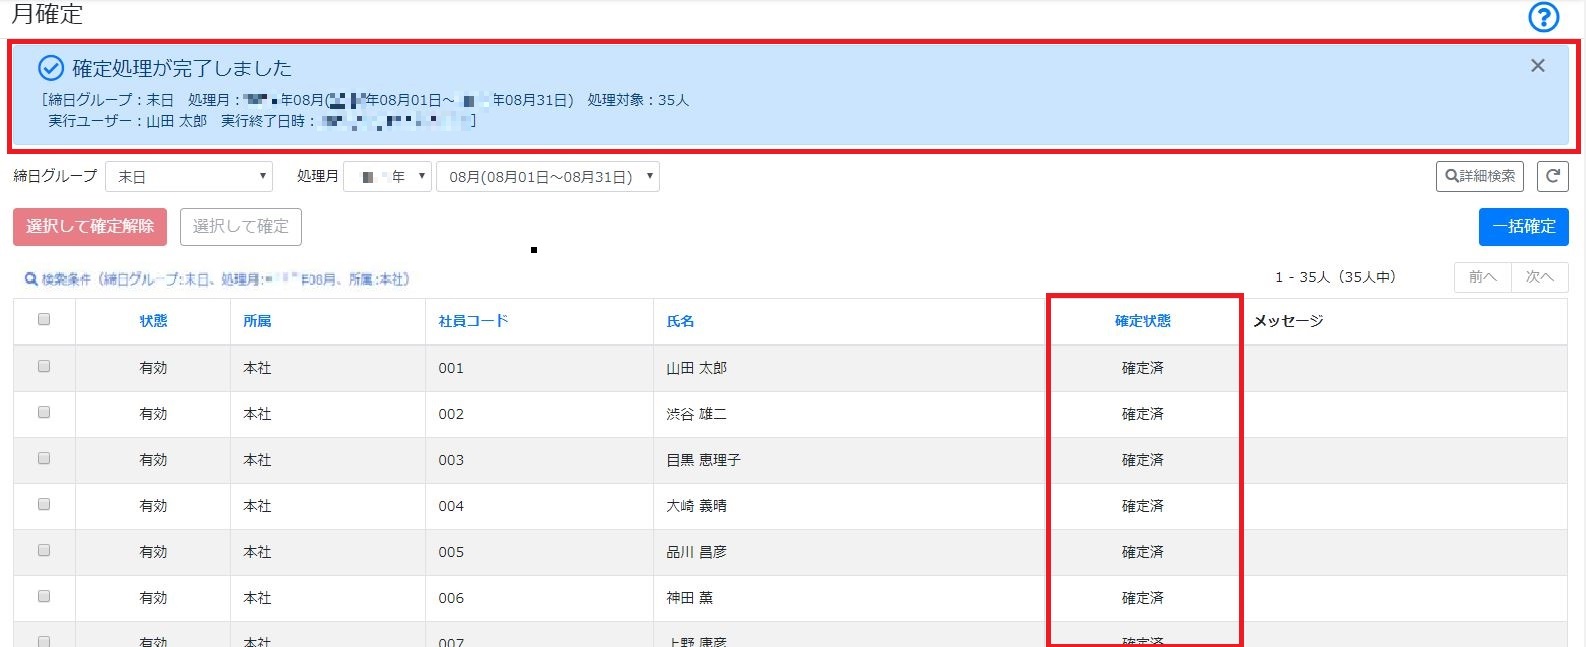The image size is (1586, 647).
Task: Click the 一括確定 button
Action: [1524, 227]
